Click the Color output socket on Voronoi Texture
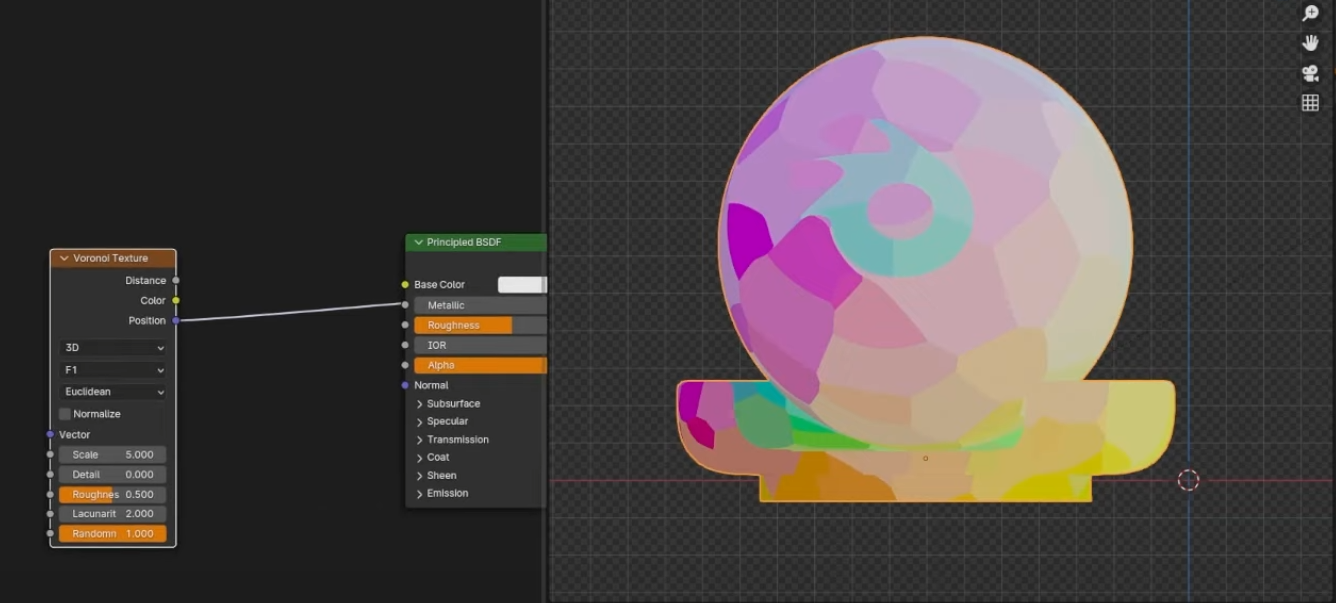This screenshot has height=603, width=1336. [x=176, y=300]
